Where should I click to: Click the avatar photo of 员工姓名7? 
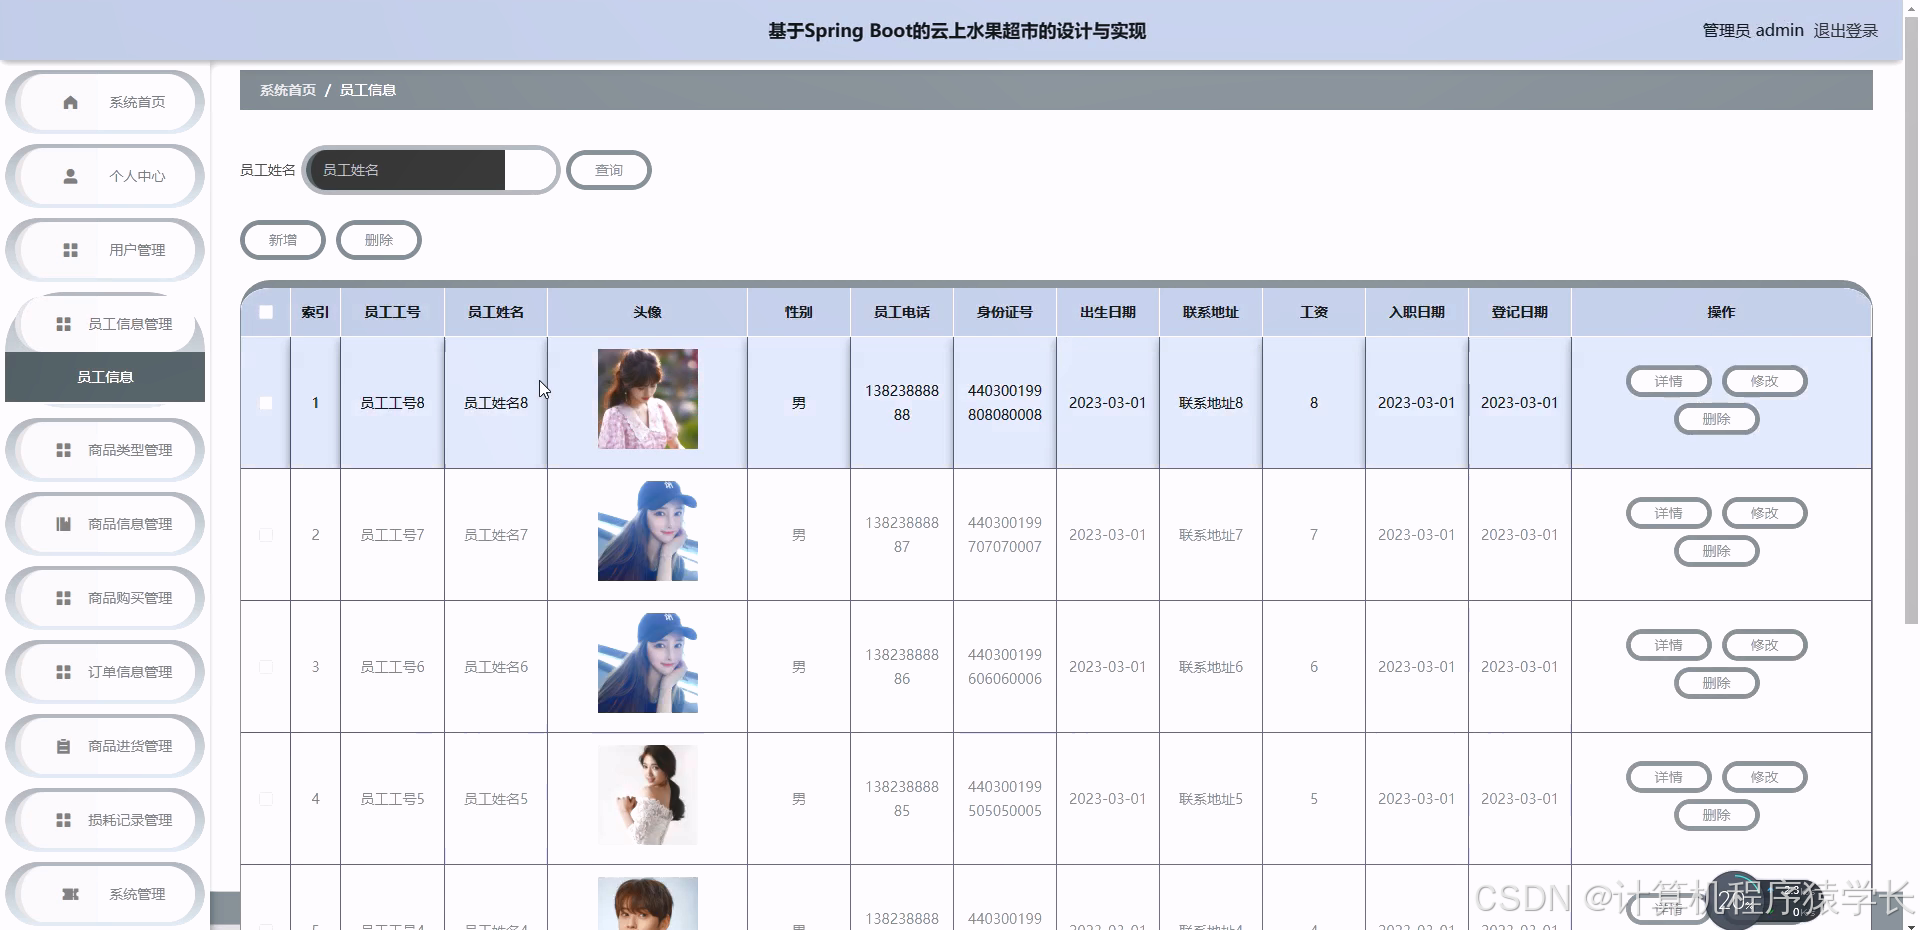click(648, 531)
